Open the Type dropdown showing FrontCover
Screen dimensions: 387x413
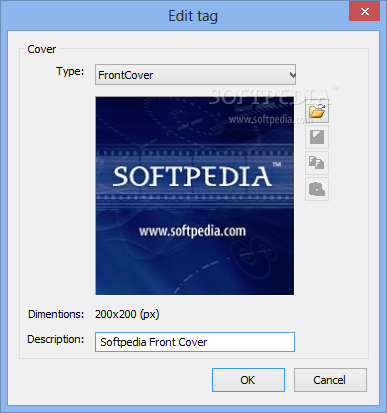pyautogui.click(x=195, y=75)
